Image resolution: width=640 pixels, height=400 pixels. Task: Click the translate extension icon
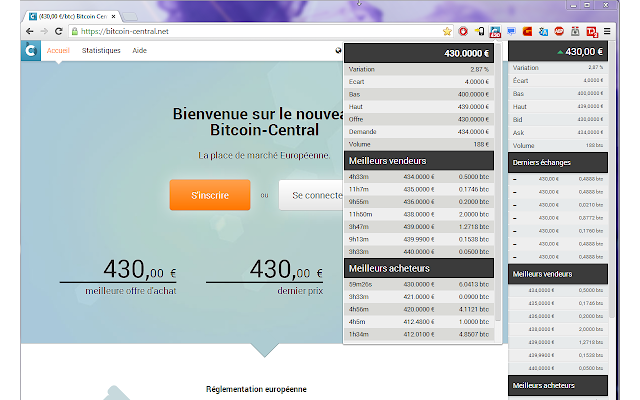(543, 31)
